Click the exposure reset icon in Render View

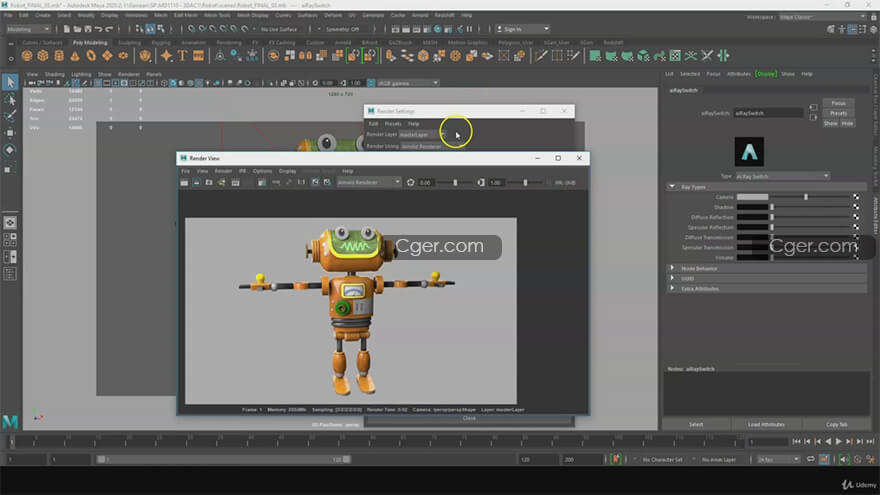click(x=410, y=182)
